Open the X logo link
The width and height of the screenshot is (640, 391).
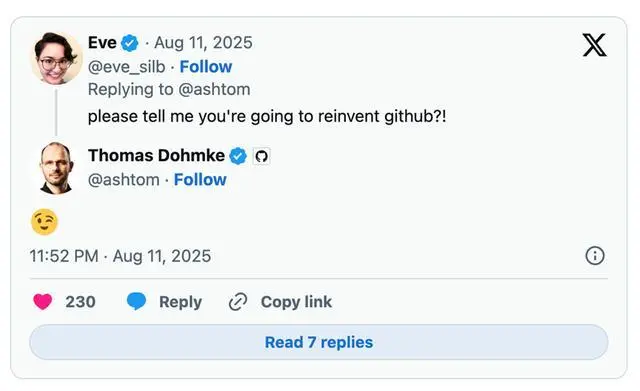pos(594,45)
